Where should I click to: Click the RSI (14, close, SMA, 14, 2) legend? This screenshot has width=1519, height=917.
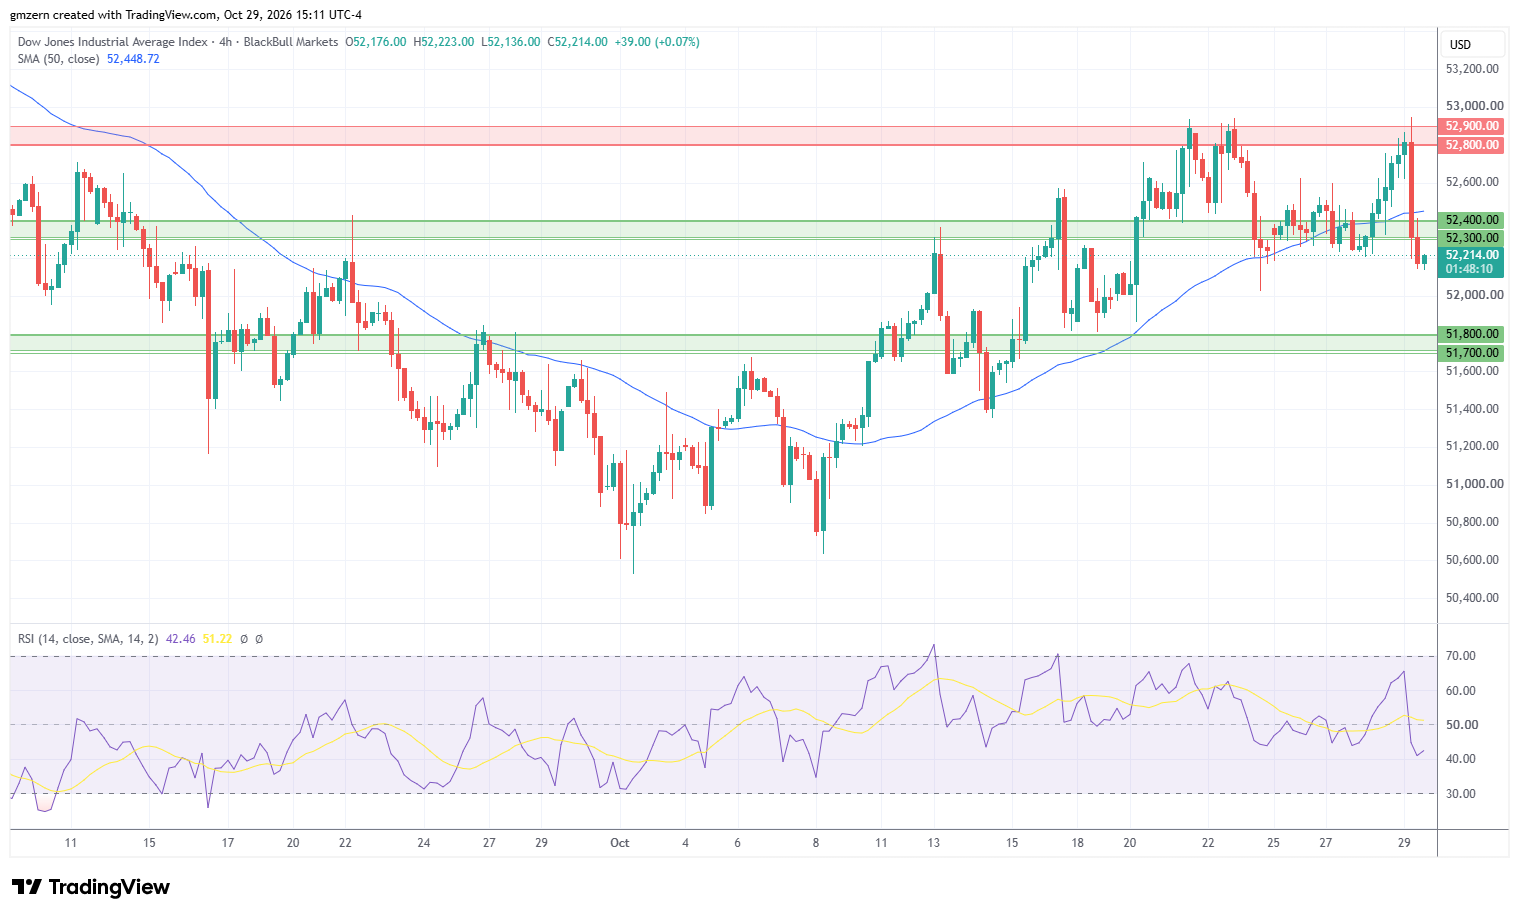tap(88, 639)
